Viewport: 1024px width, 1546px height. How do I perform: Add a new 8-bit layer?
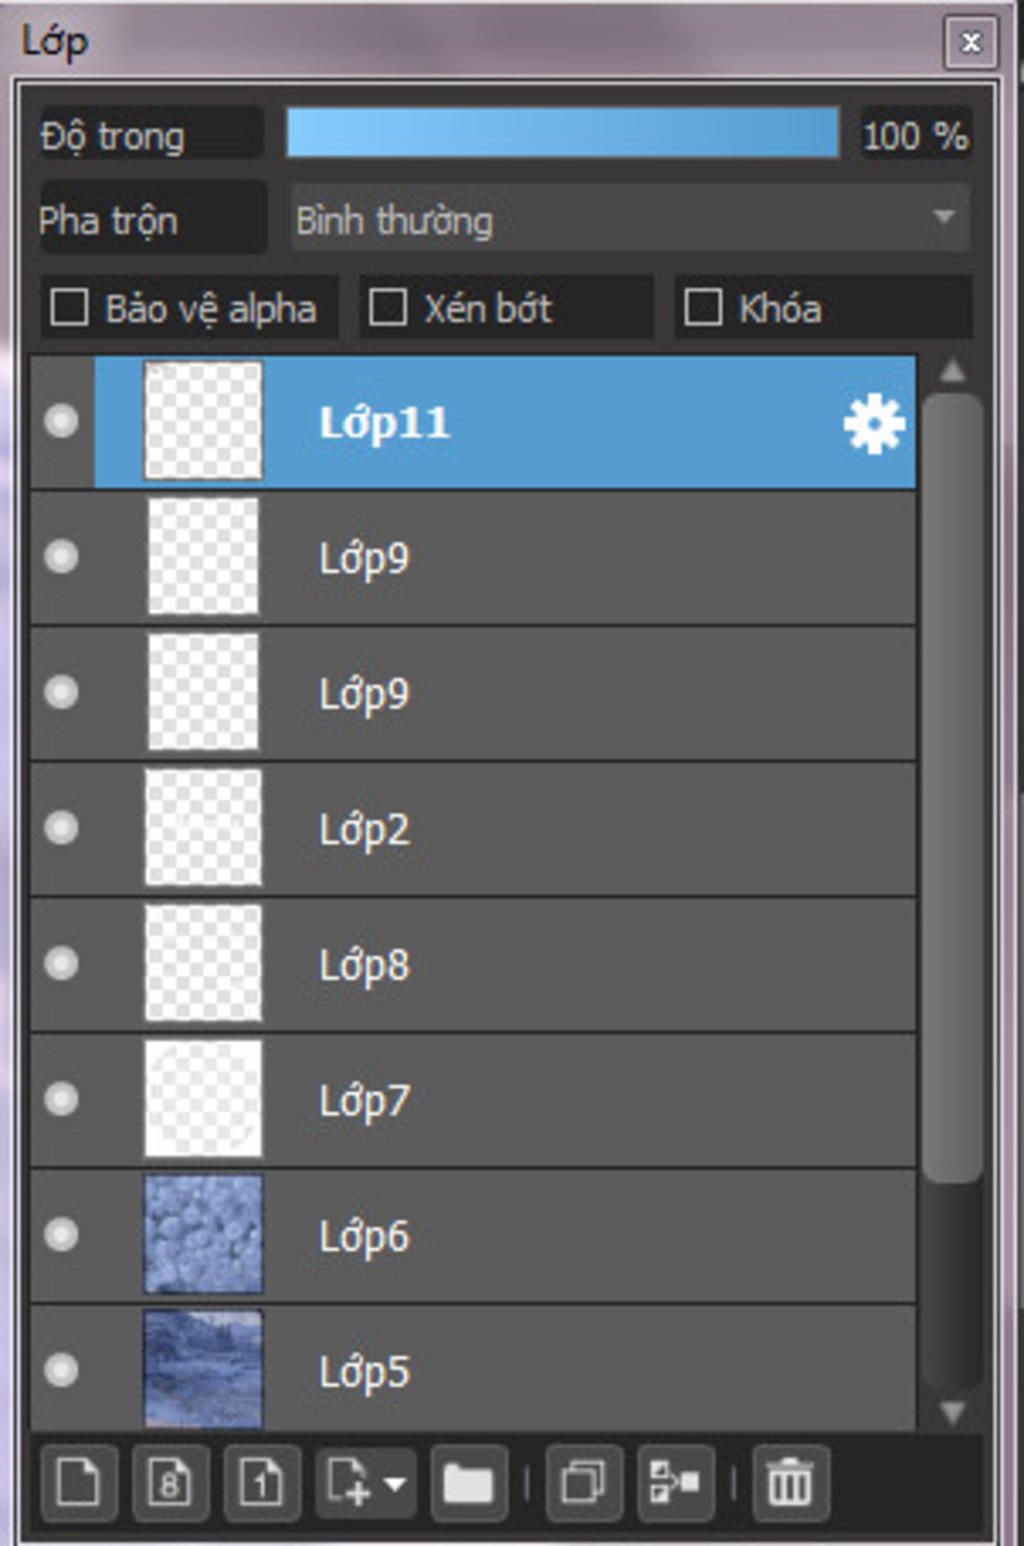pyautogui.click(x=170, y=1482)
